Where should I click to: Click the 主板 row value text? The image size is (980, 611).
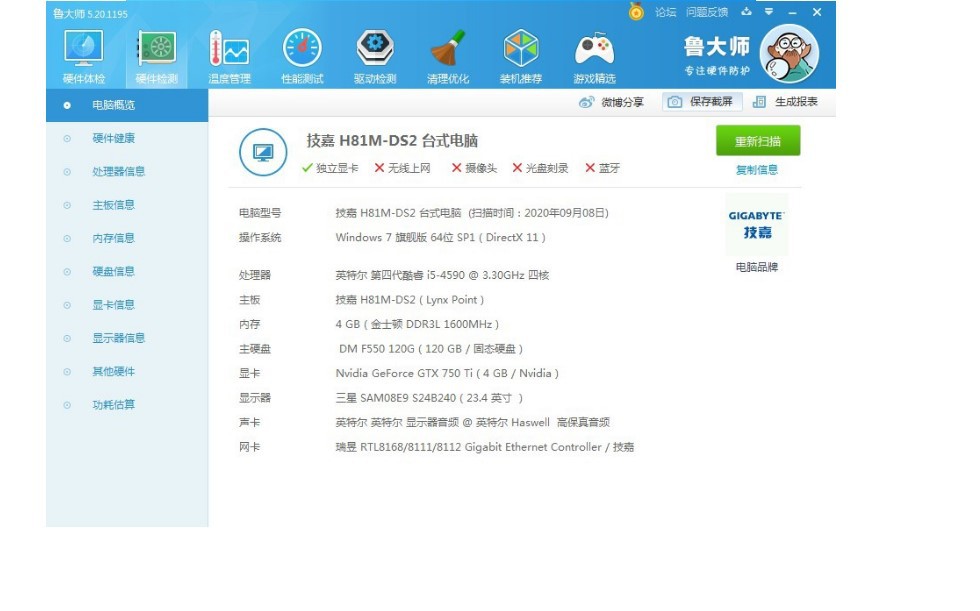pyautogui.click(x=410, y=300)
